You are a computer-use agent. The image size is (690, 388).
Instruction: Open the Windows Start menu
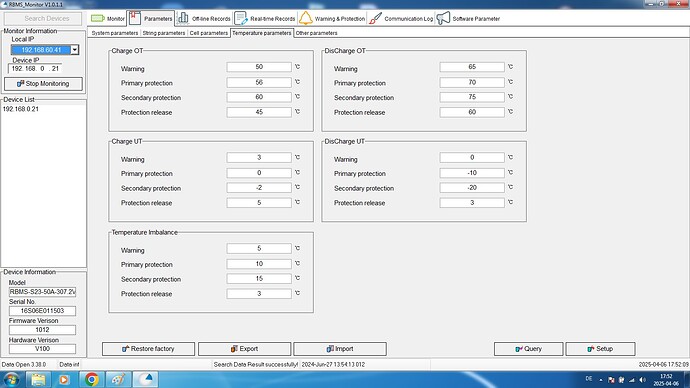(11, 379)
